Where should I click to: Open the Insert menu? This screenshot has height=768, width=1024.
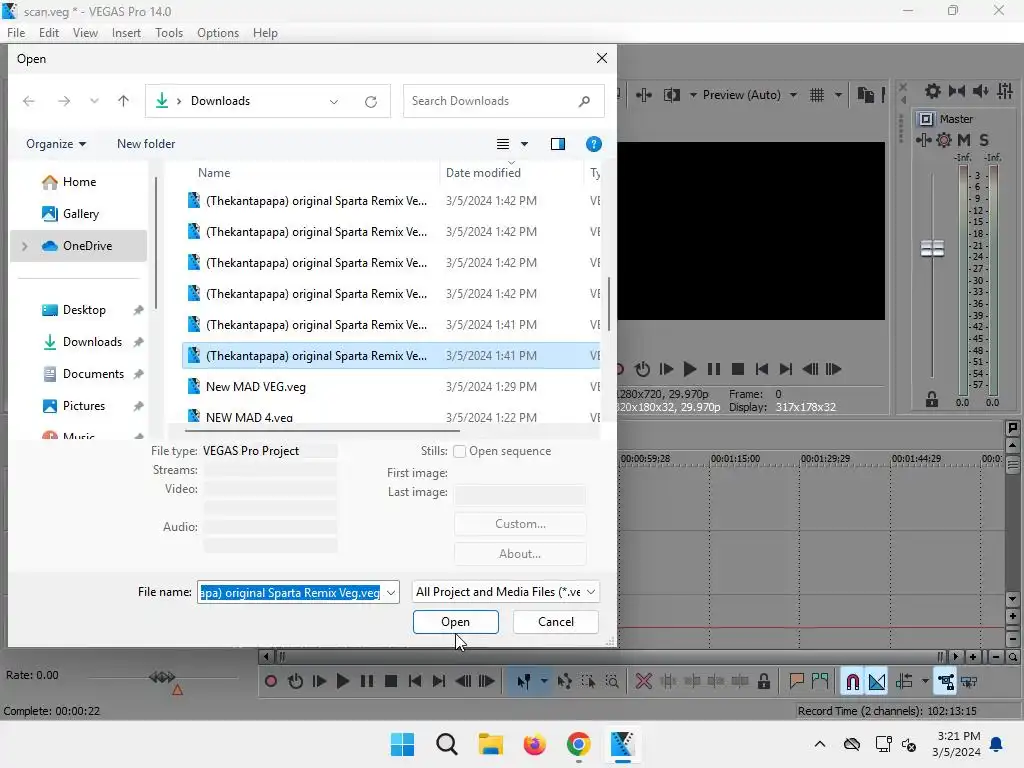(x=126, y=33)
